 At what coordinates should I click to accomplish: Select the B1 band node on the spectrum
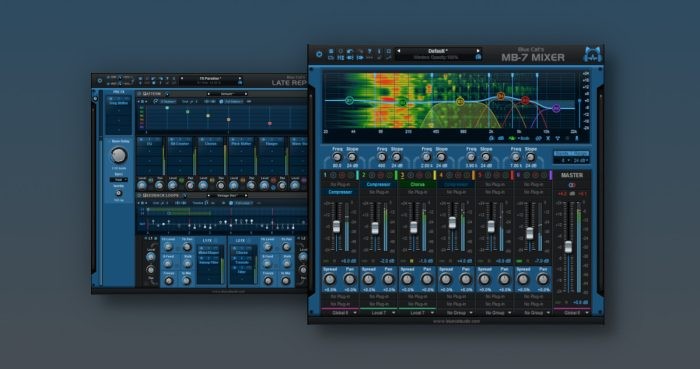click(x=349, y=101)
